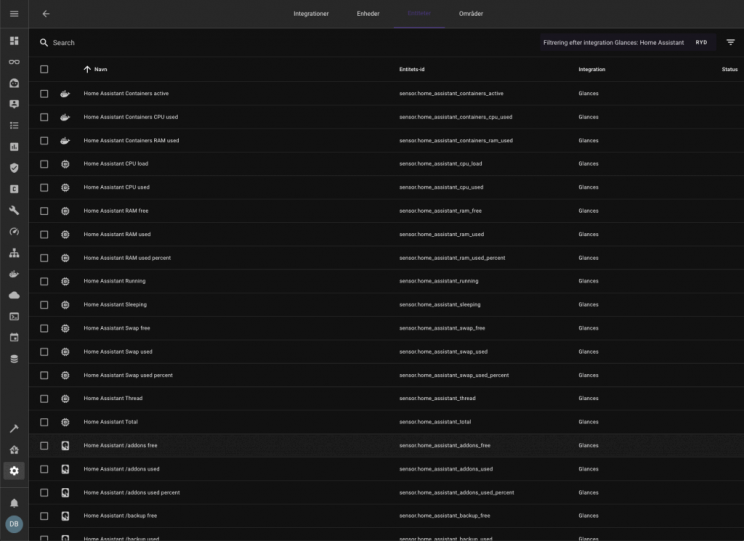Select sensor.home_assistant_containers_ram_used id

pos(456,140)
